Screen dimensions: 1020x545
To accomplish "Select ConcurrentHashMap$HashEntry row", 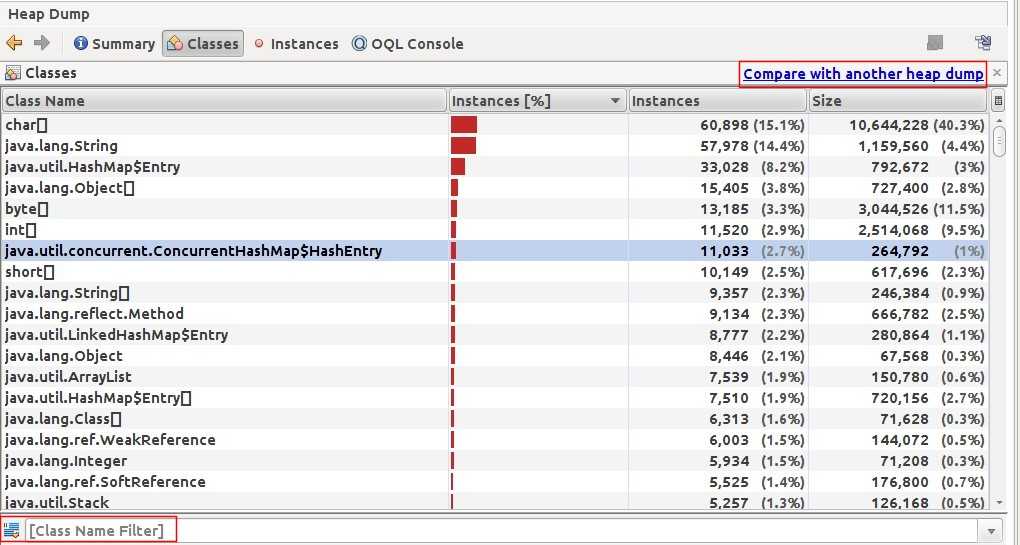I will [x=494, y=251].
